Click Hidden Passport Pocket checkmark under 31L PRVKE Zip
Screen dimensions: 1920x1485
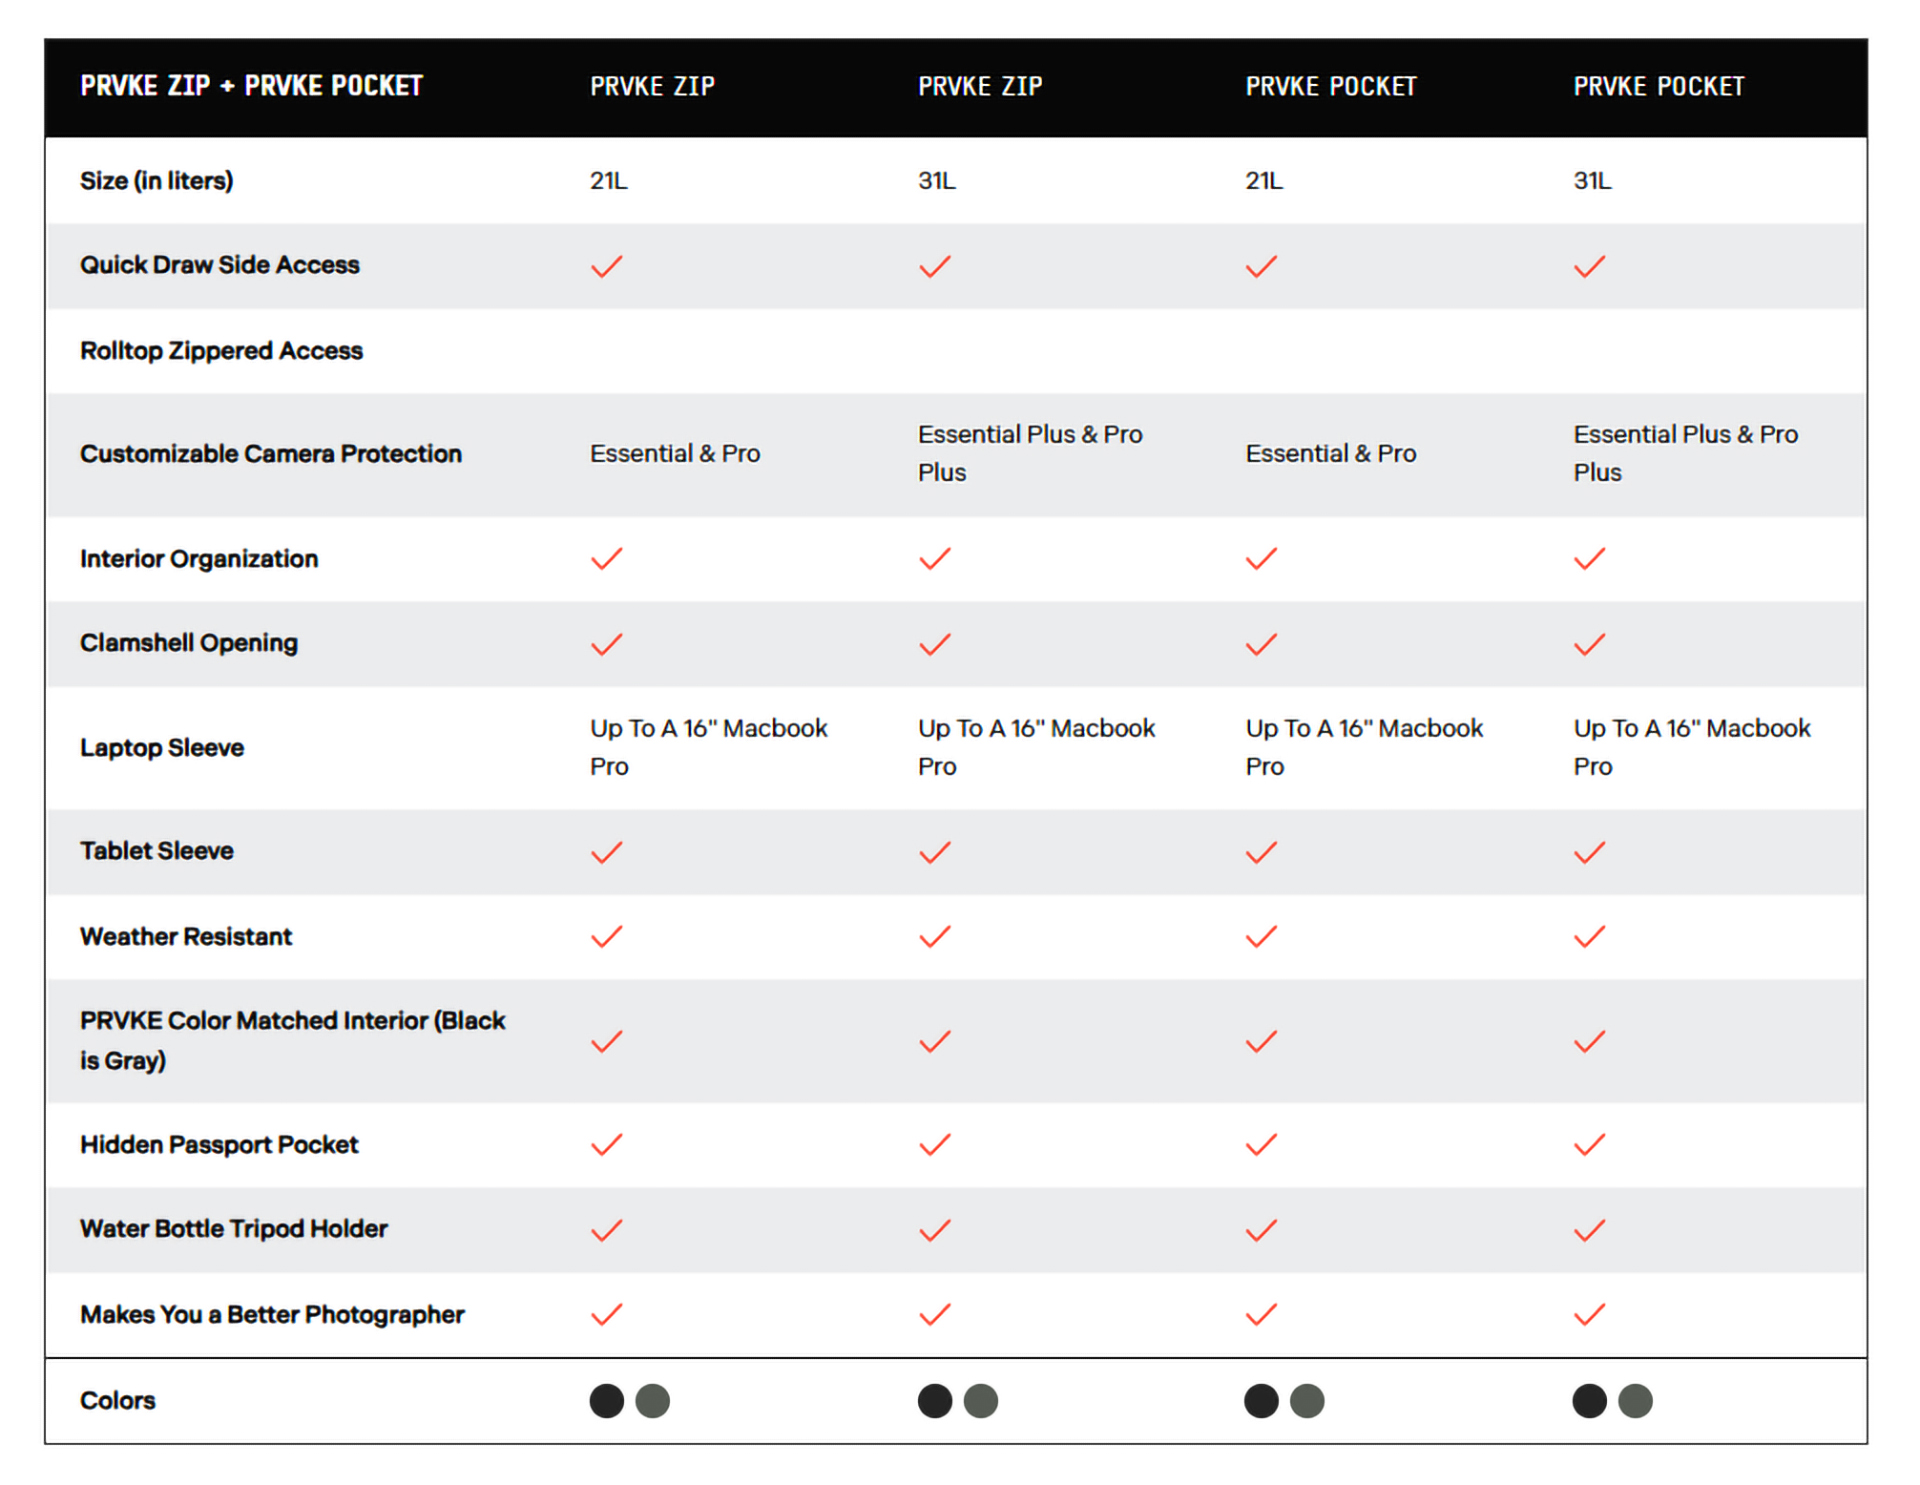tap(934, 1145)
